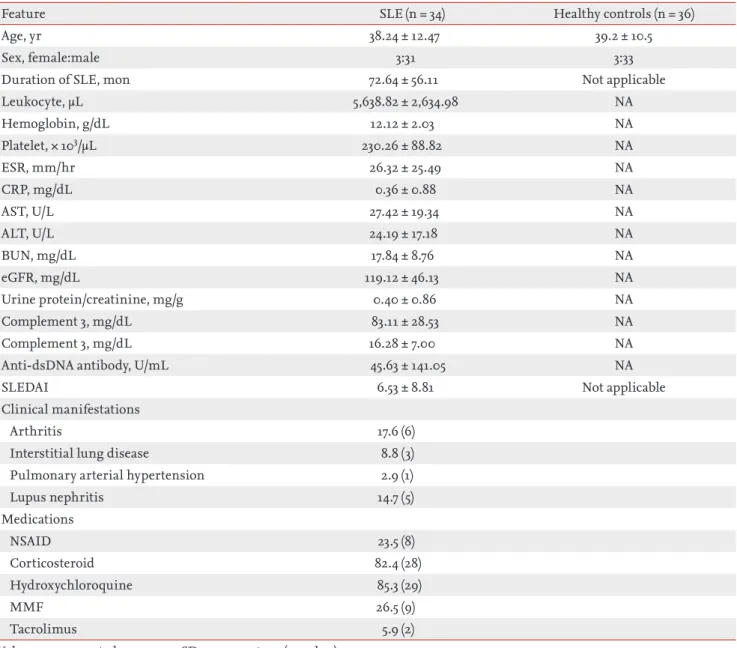This screenshot has height=648, width=737.
Task: Click NA in the ESR row
Action: pos(624,168)
